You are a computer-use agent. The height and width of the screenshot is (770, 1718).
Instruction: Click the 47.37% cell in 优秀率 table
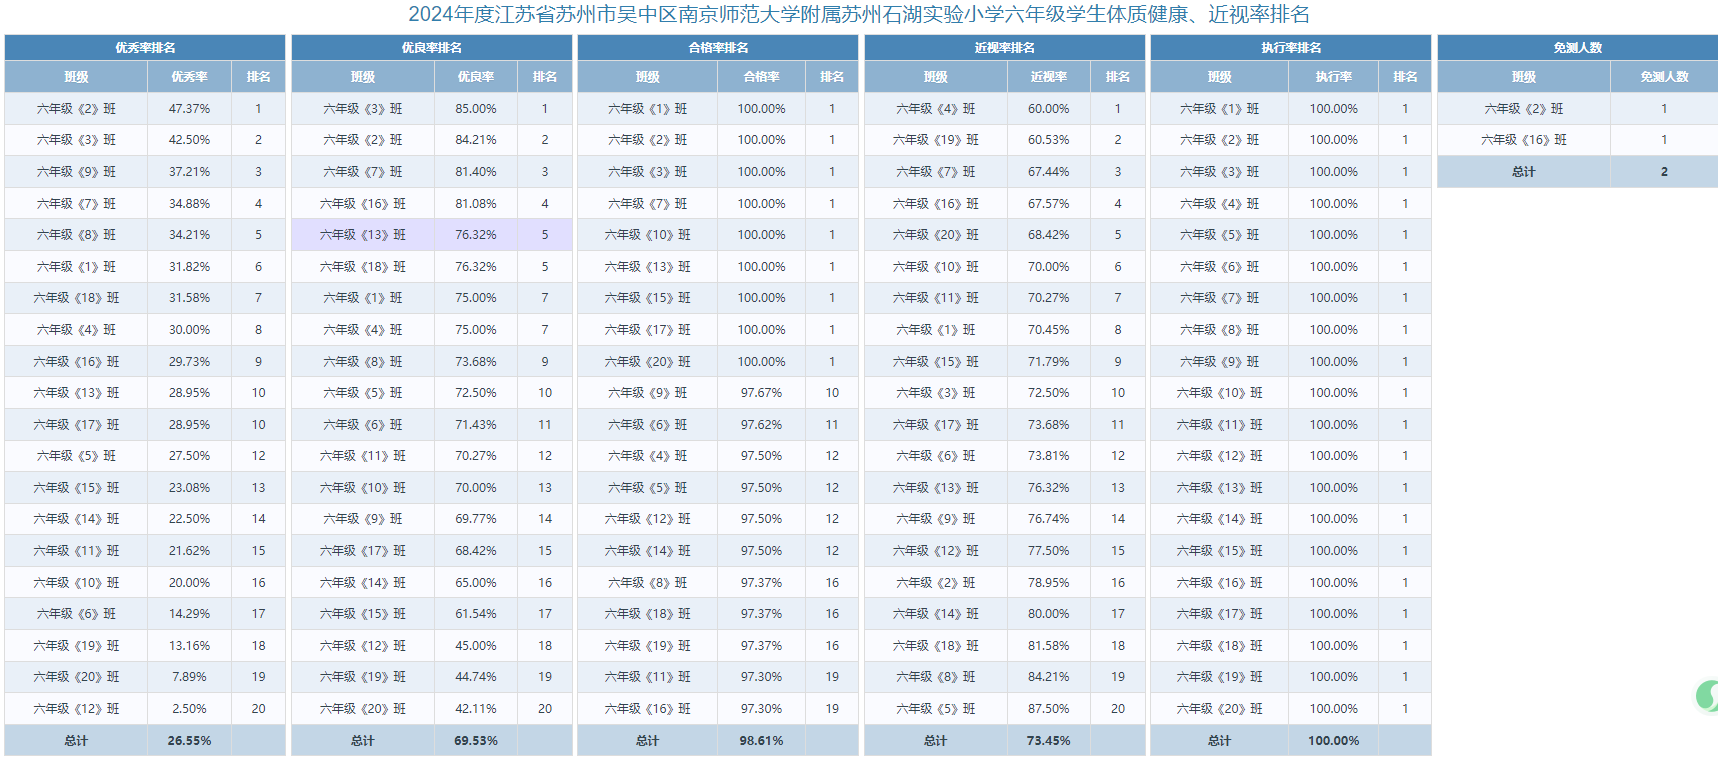pyautogui.click(x=189, y=109)
